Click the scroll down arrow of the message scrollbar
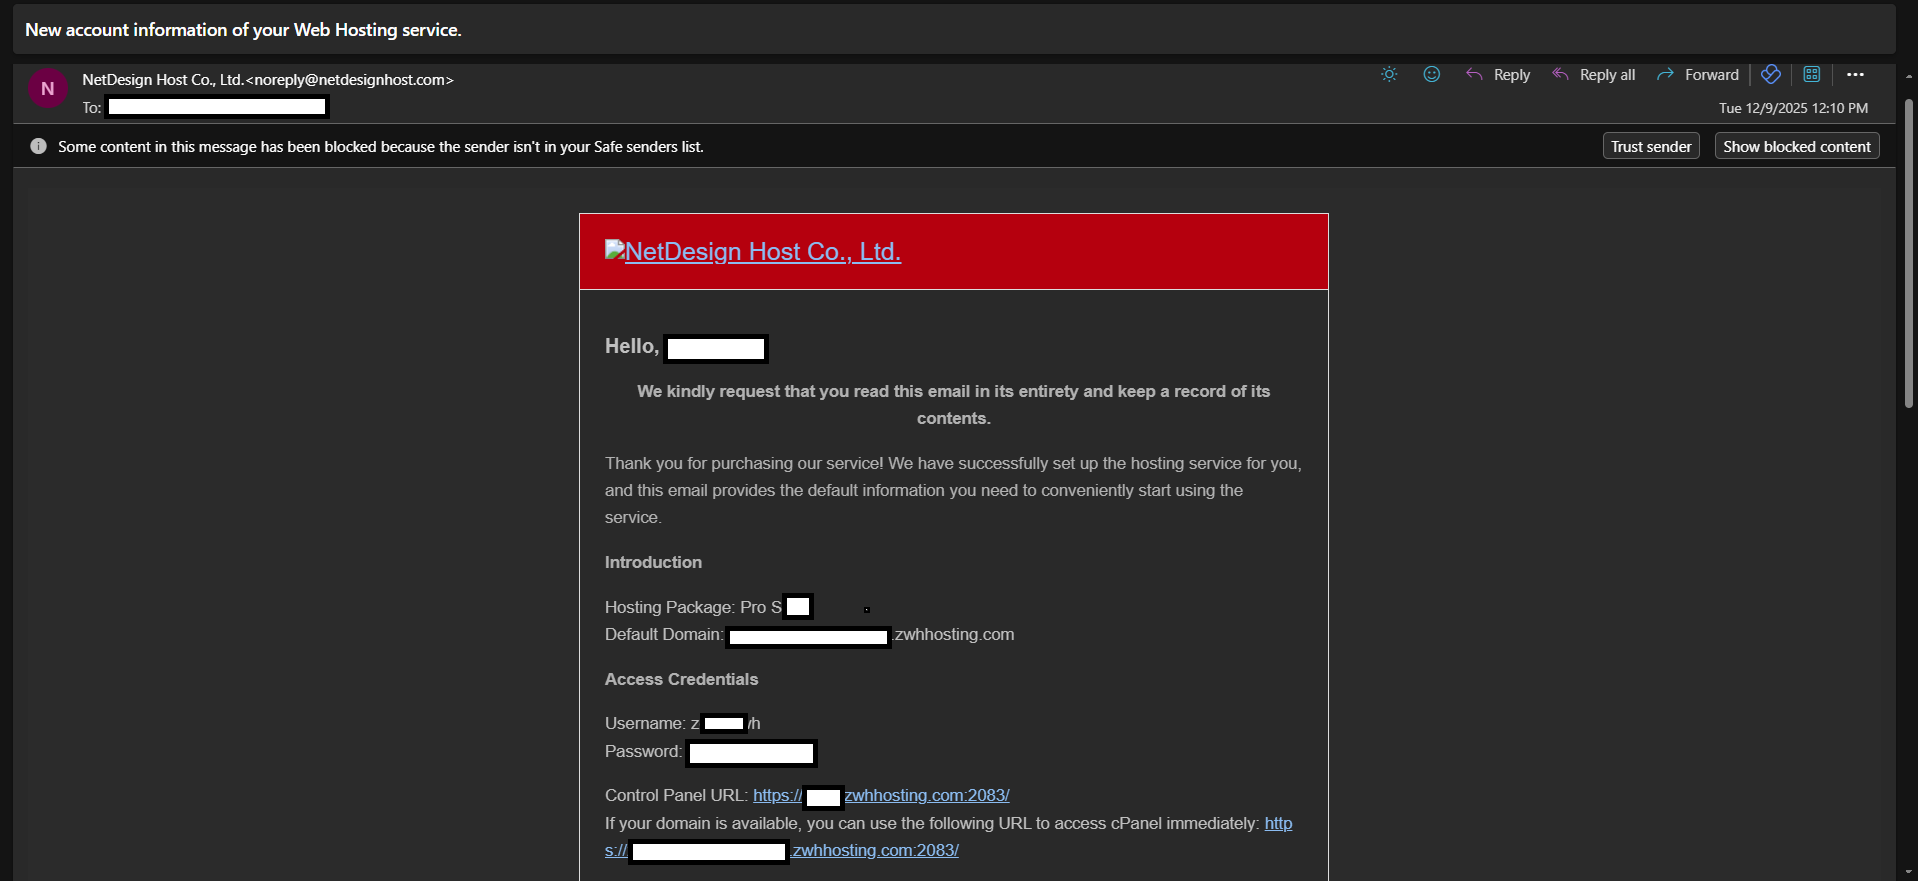Image resolution: width=1918 pixels, height=881 pixels. [1908, 872]
